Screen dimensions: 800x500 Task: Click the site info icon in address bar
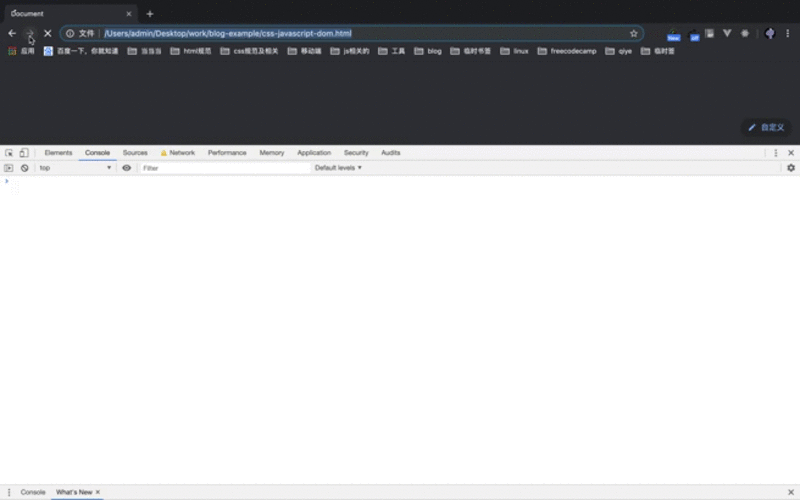(x=70, y=33)
